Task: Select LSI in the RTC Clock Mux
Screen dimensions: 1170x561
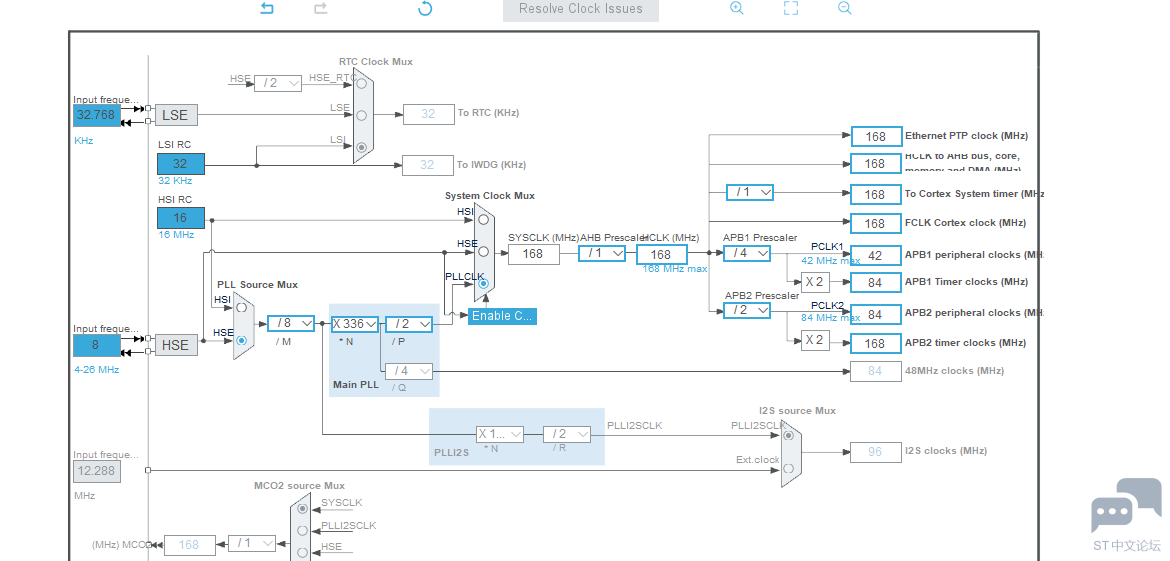Action: (x=361, y=147)
